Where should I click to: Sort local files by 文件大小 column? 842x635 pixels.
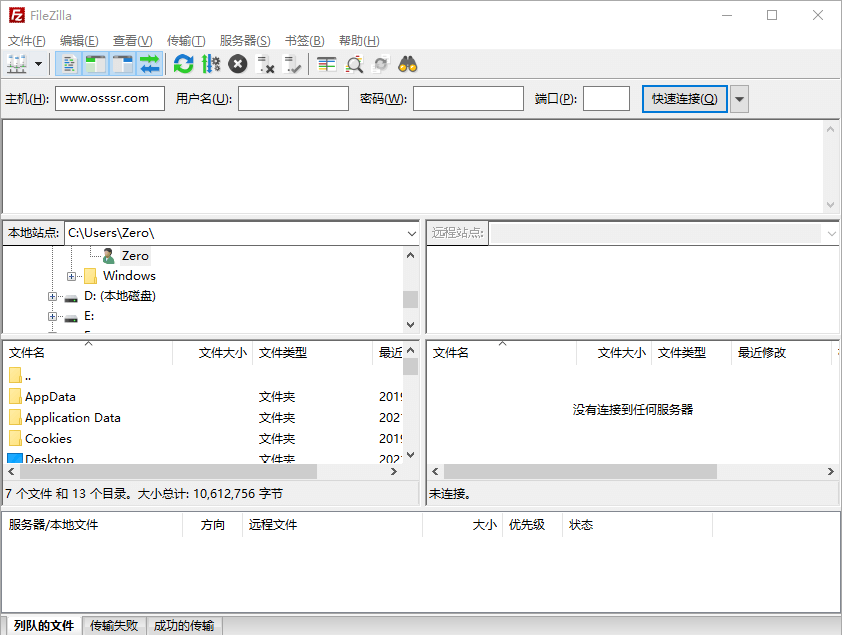(213, 353)
